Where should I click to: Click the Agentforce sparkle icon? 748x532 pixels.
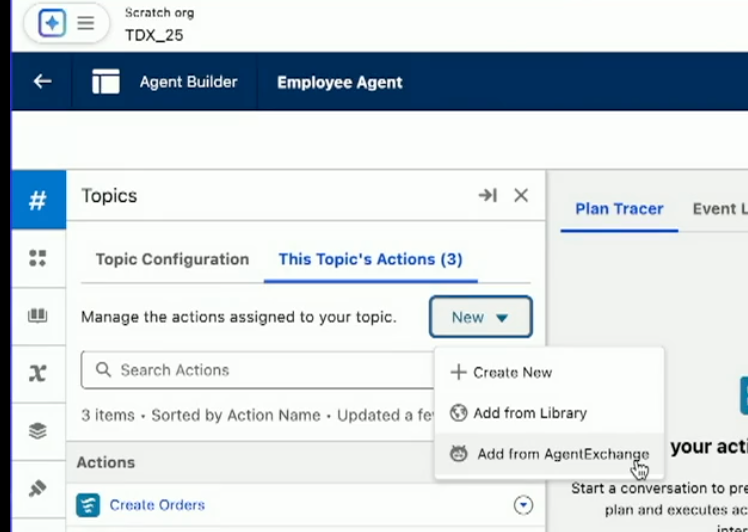click(52, 22)
